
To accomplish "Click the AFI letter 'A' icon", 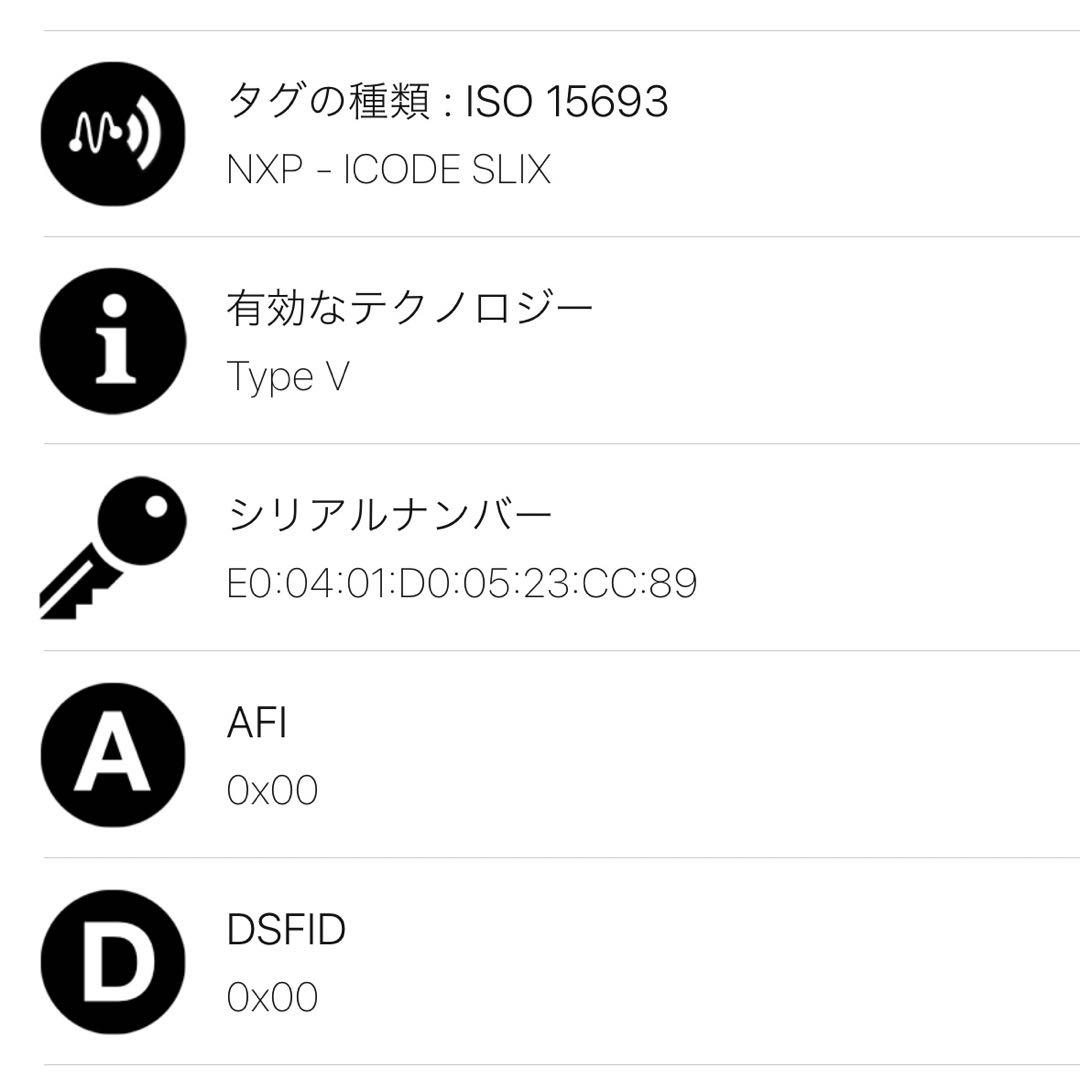I will click(x=113, y=755).
